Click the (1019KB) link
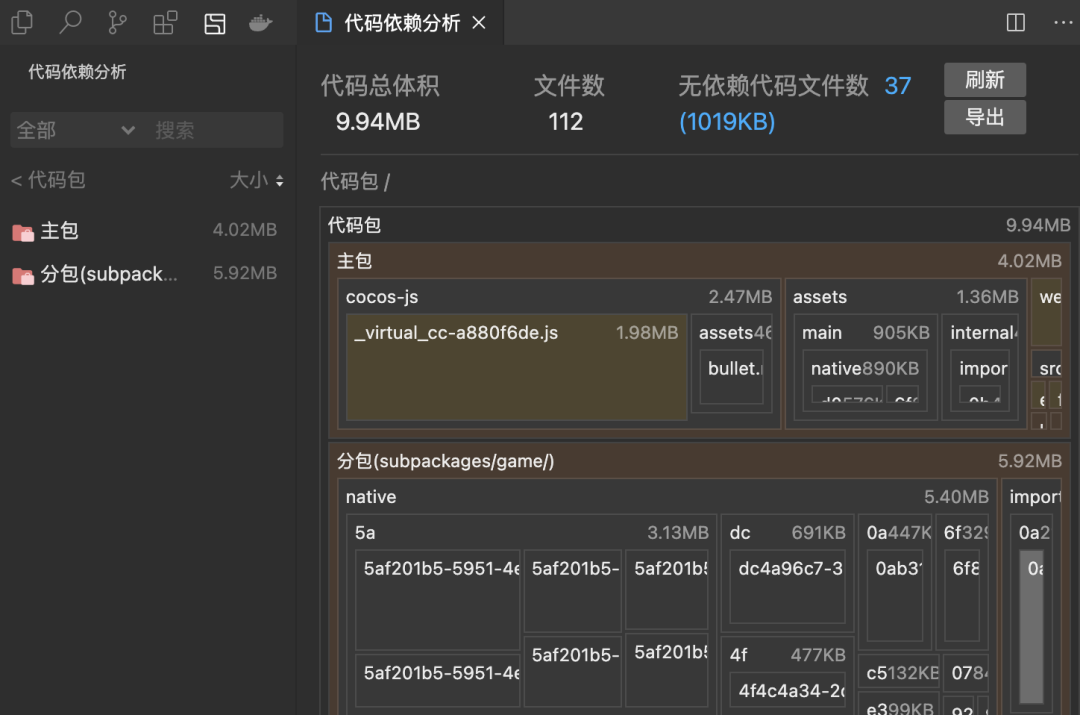The width and height of the screenshot is (1080, 715). [x=727, y=122]
